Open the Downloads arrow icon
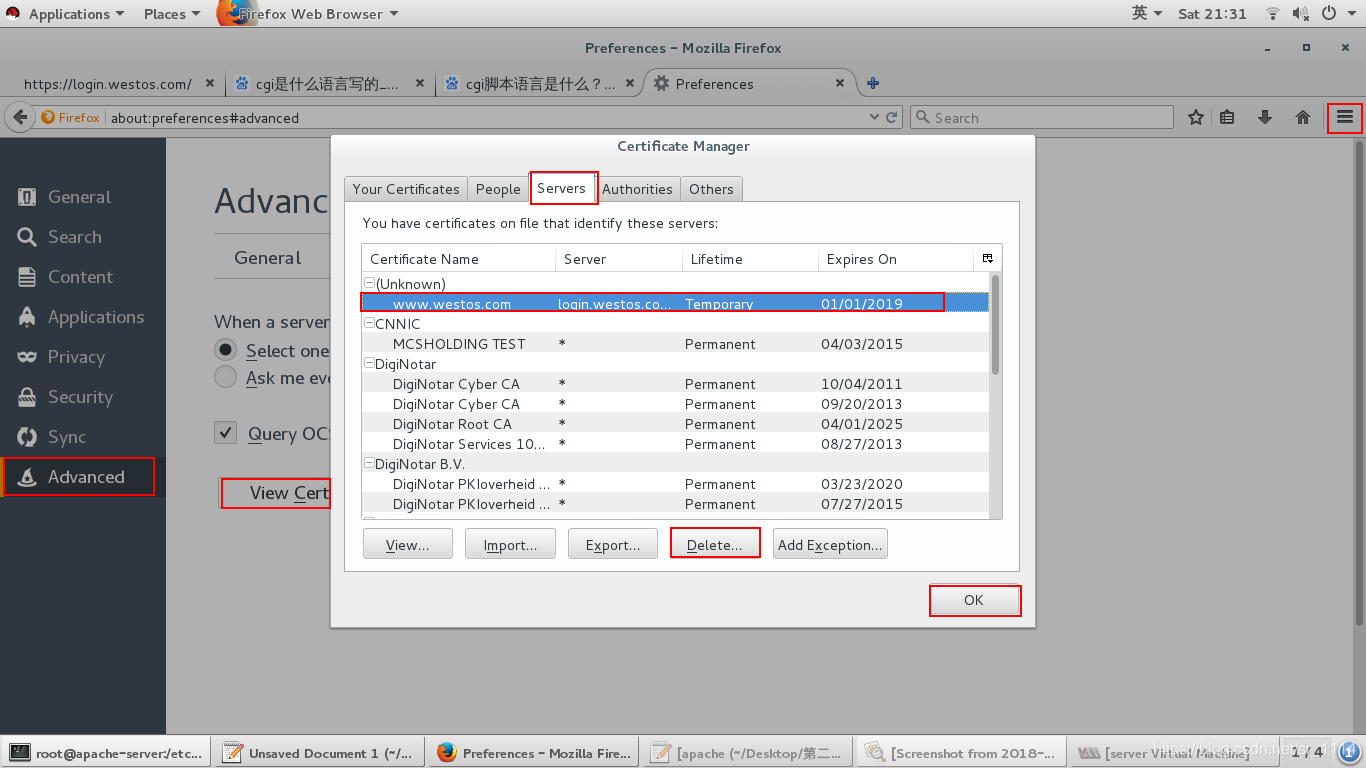This screenshot has width=1366, height=768. (1265, 117)
